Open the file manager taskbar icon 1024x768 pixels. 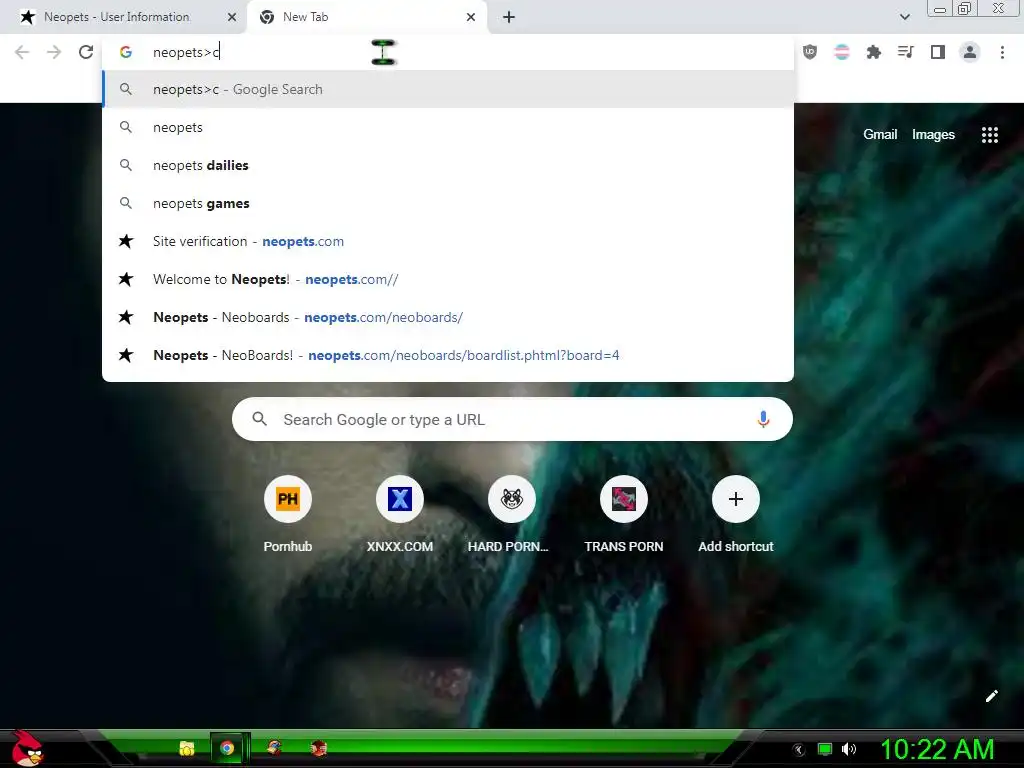[x=187, y=748]
